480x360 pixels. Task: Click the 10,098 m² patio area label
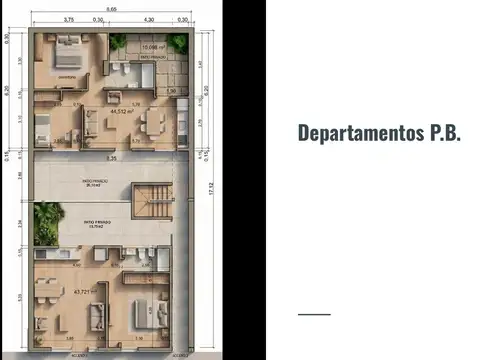[154, 47]
